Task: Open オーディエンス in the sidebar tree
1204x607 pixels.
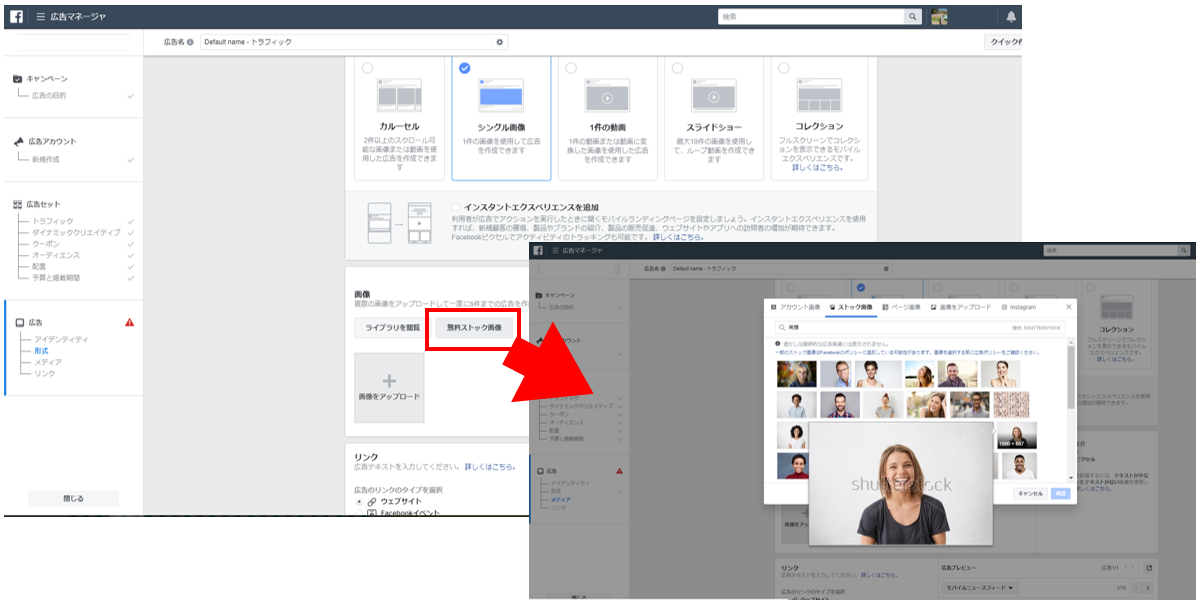Action: click(x=56, y=255)
